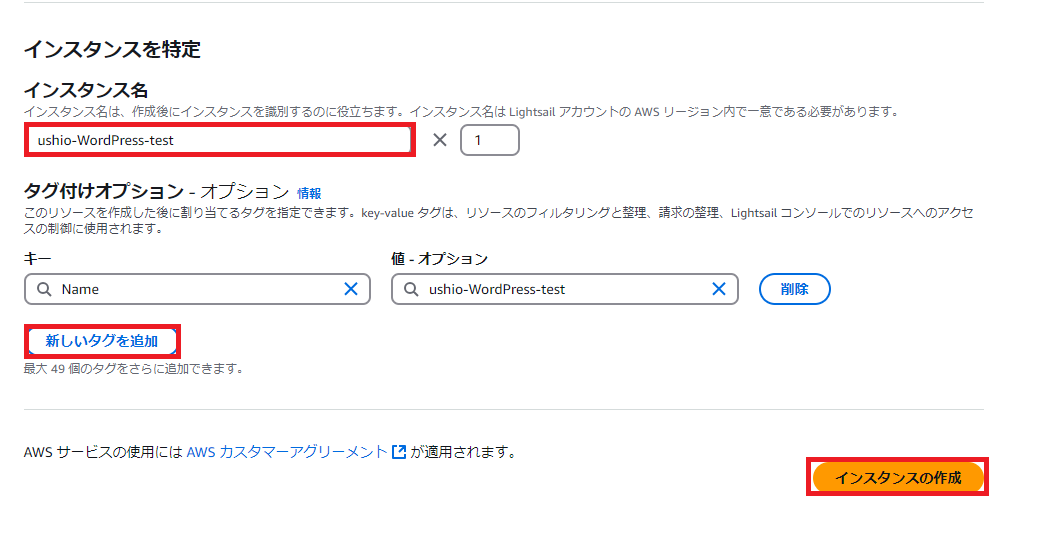Screen dimensions: 1037x533
Task: Click the 削除 button to remove the tag
Action: click(x=794, y=289)
